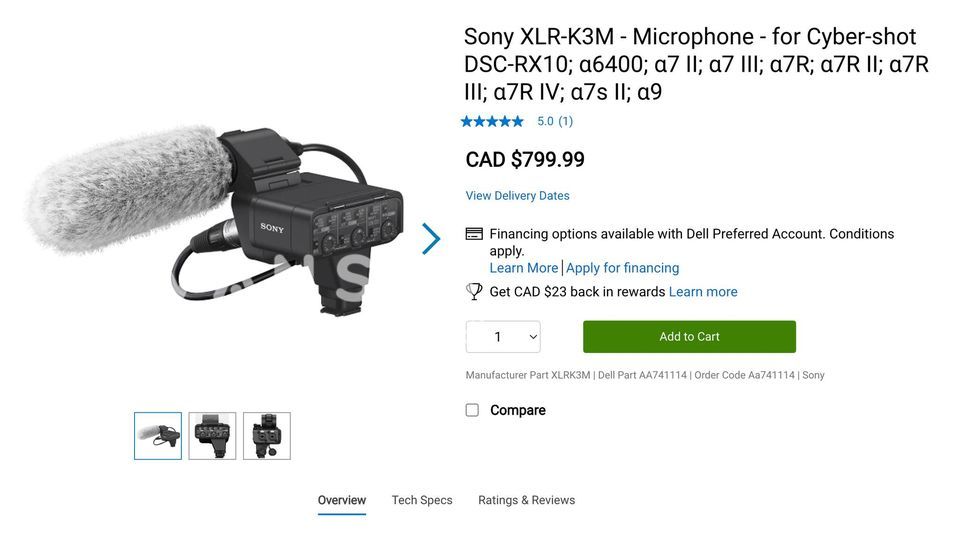Enable the Compare checkbox

(472, 410)
